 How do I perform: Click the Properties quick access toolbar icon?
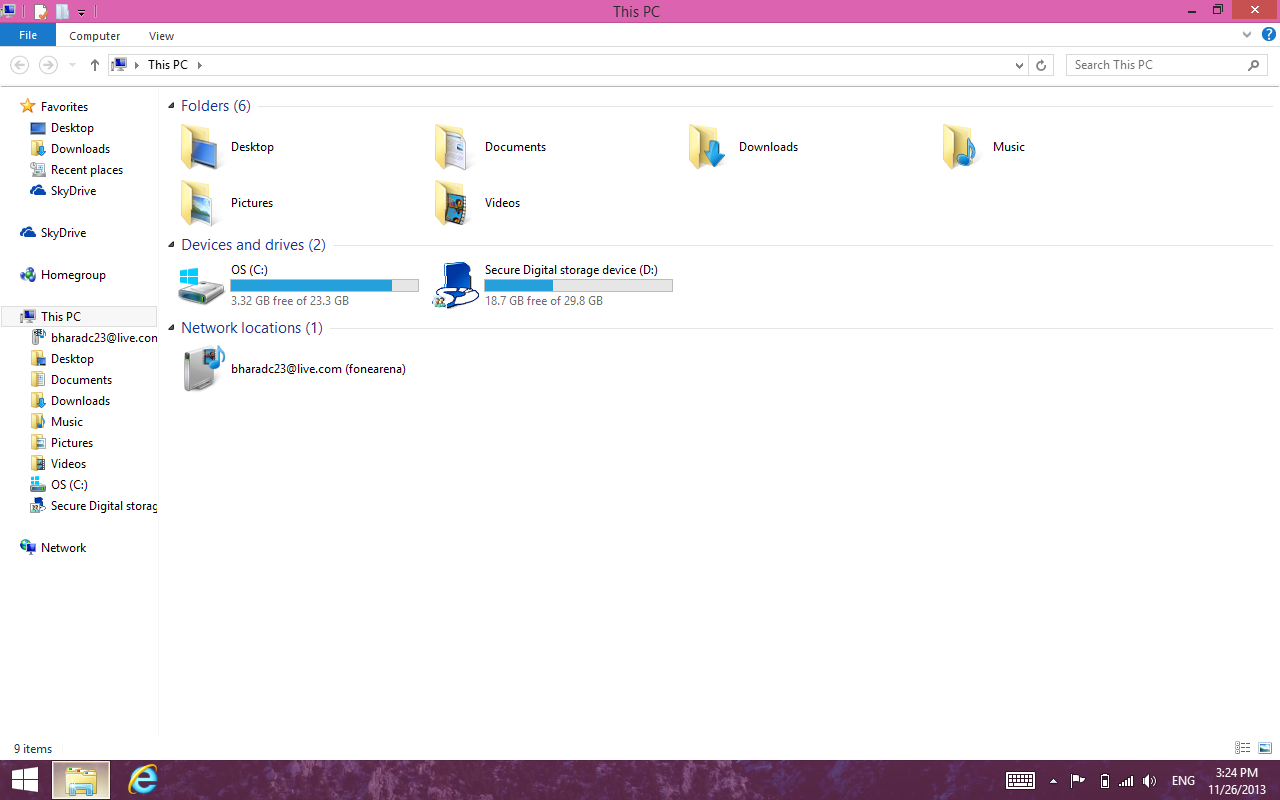tap(41, 12)
